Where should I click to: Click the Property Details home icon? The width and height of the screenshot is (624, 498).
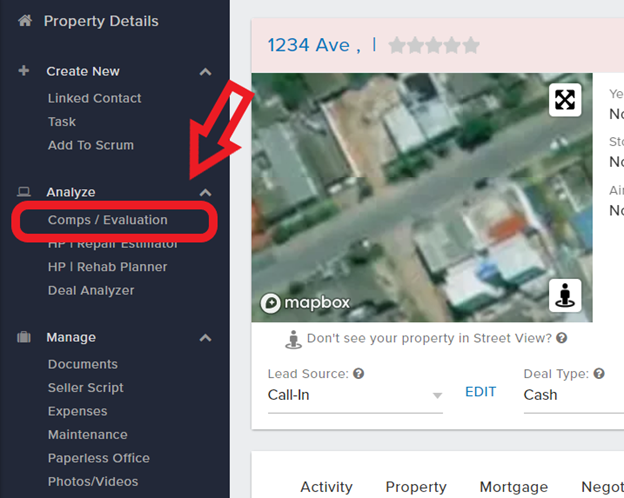point(25,21)
